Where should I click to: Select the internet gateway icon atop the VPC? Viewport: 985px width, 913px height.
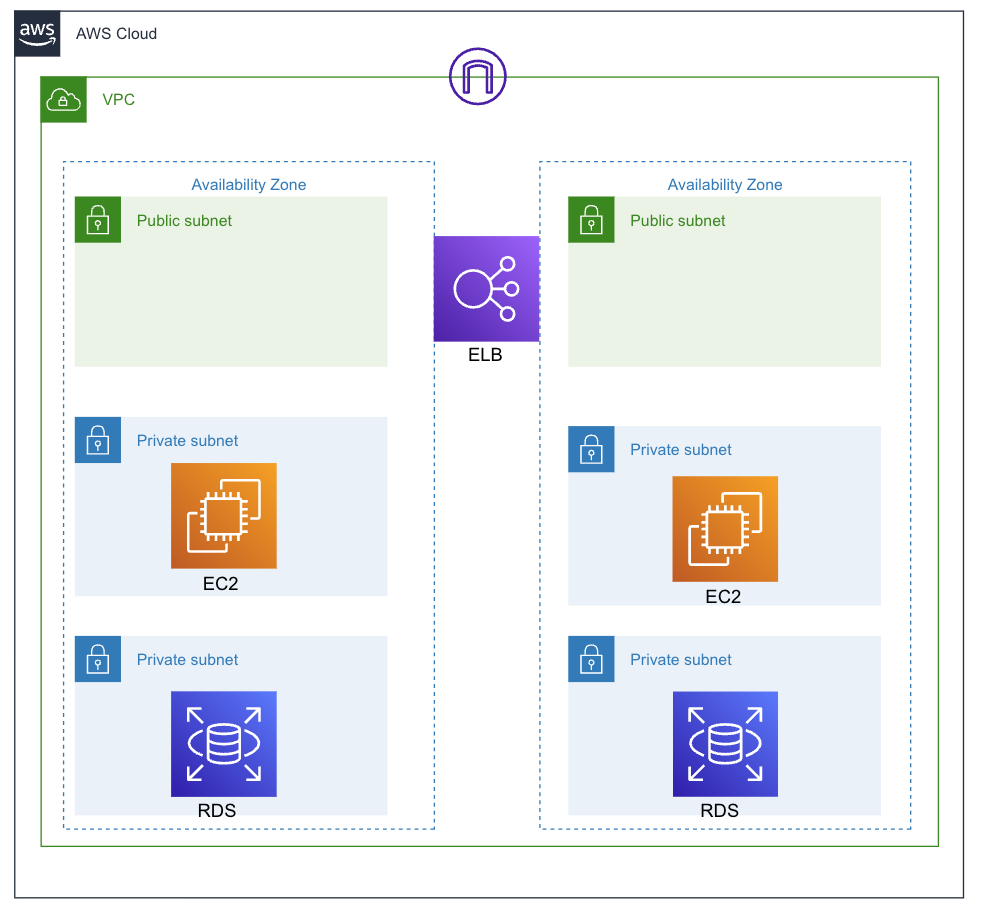pyautogui.click(x=478, y=77)
